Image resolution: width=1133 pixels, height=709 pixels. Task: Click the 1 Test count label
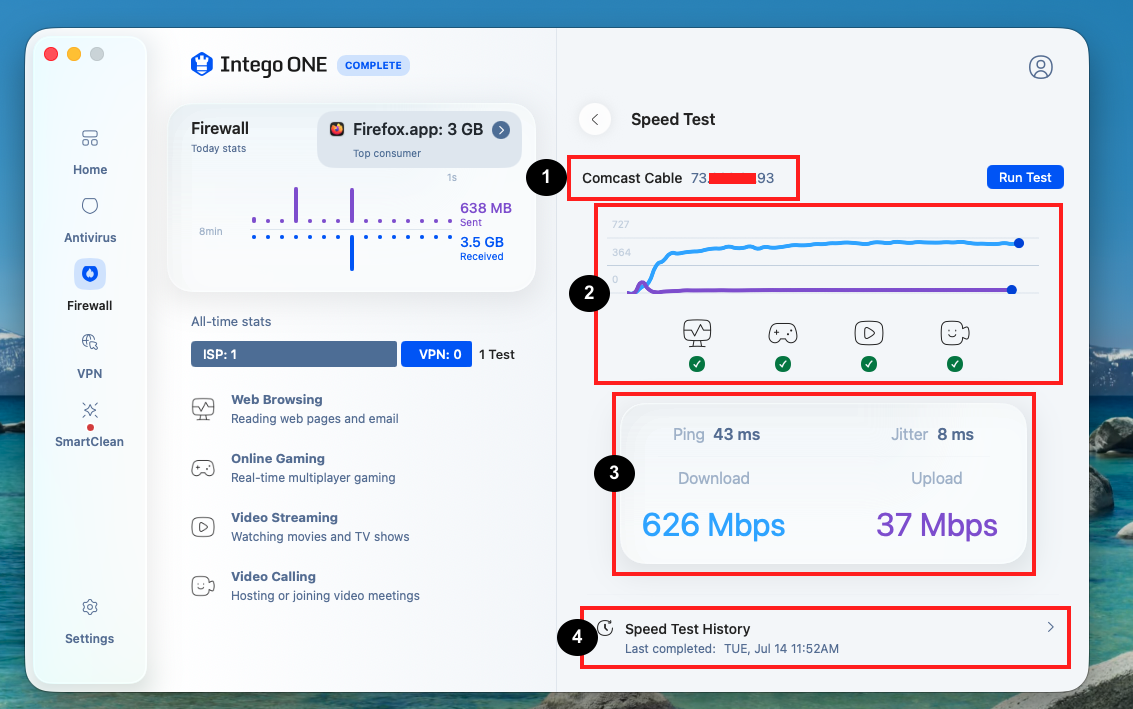coord(496,354)
